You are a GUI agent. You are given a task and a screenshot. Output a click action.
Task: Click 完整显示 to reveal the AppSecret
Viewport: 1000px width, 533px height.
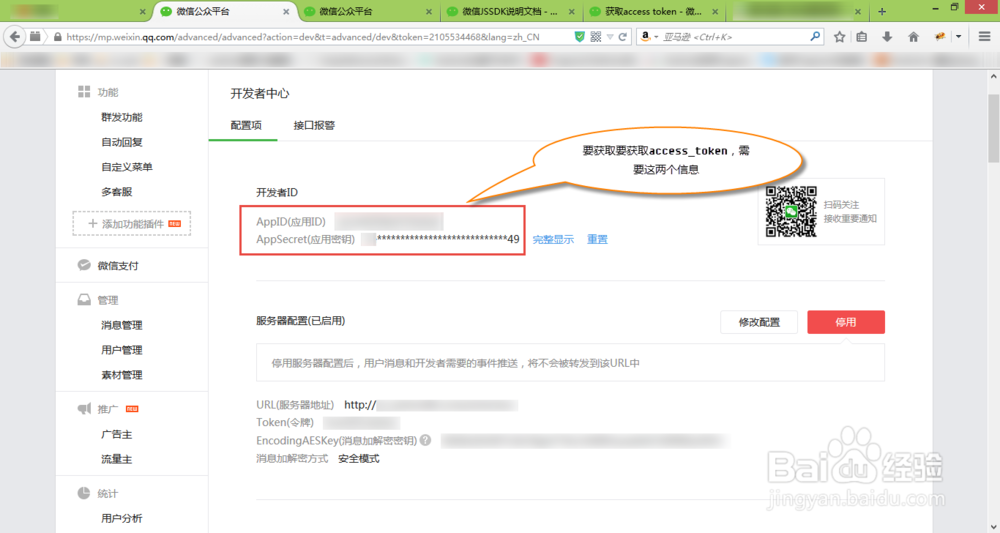click(x=553, y=240)
